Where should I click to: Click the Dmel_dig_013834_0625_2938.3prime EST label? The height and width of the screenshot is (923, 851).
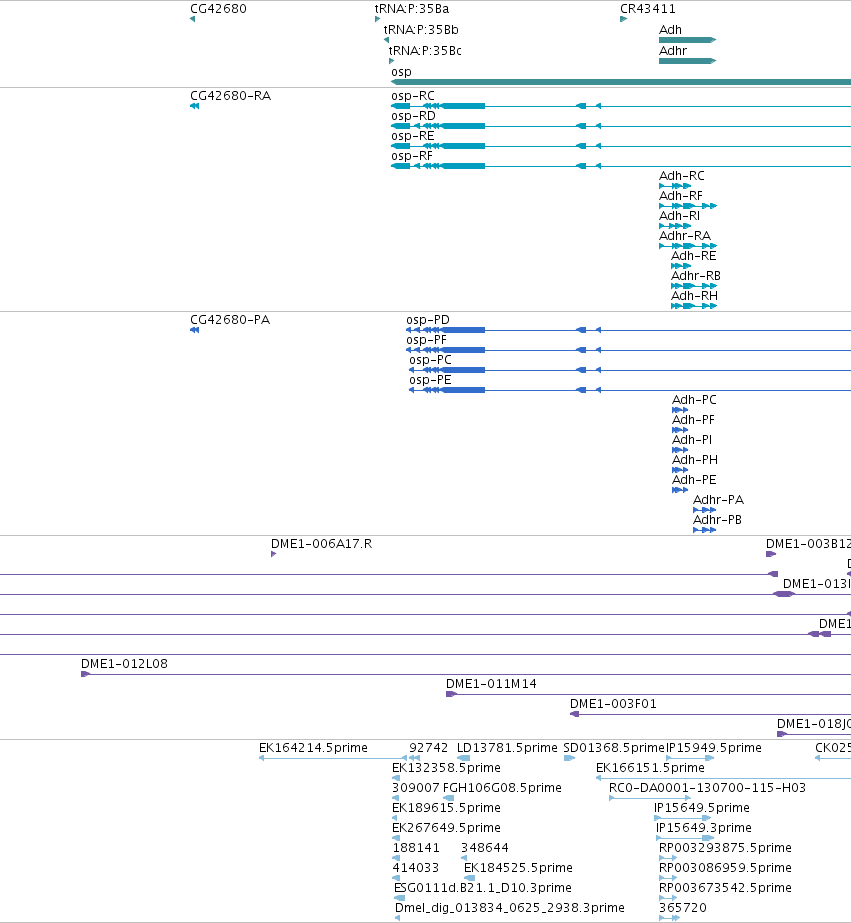pyautogui.click(x=510, y=908)
